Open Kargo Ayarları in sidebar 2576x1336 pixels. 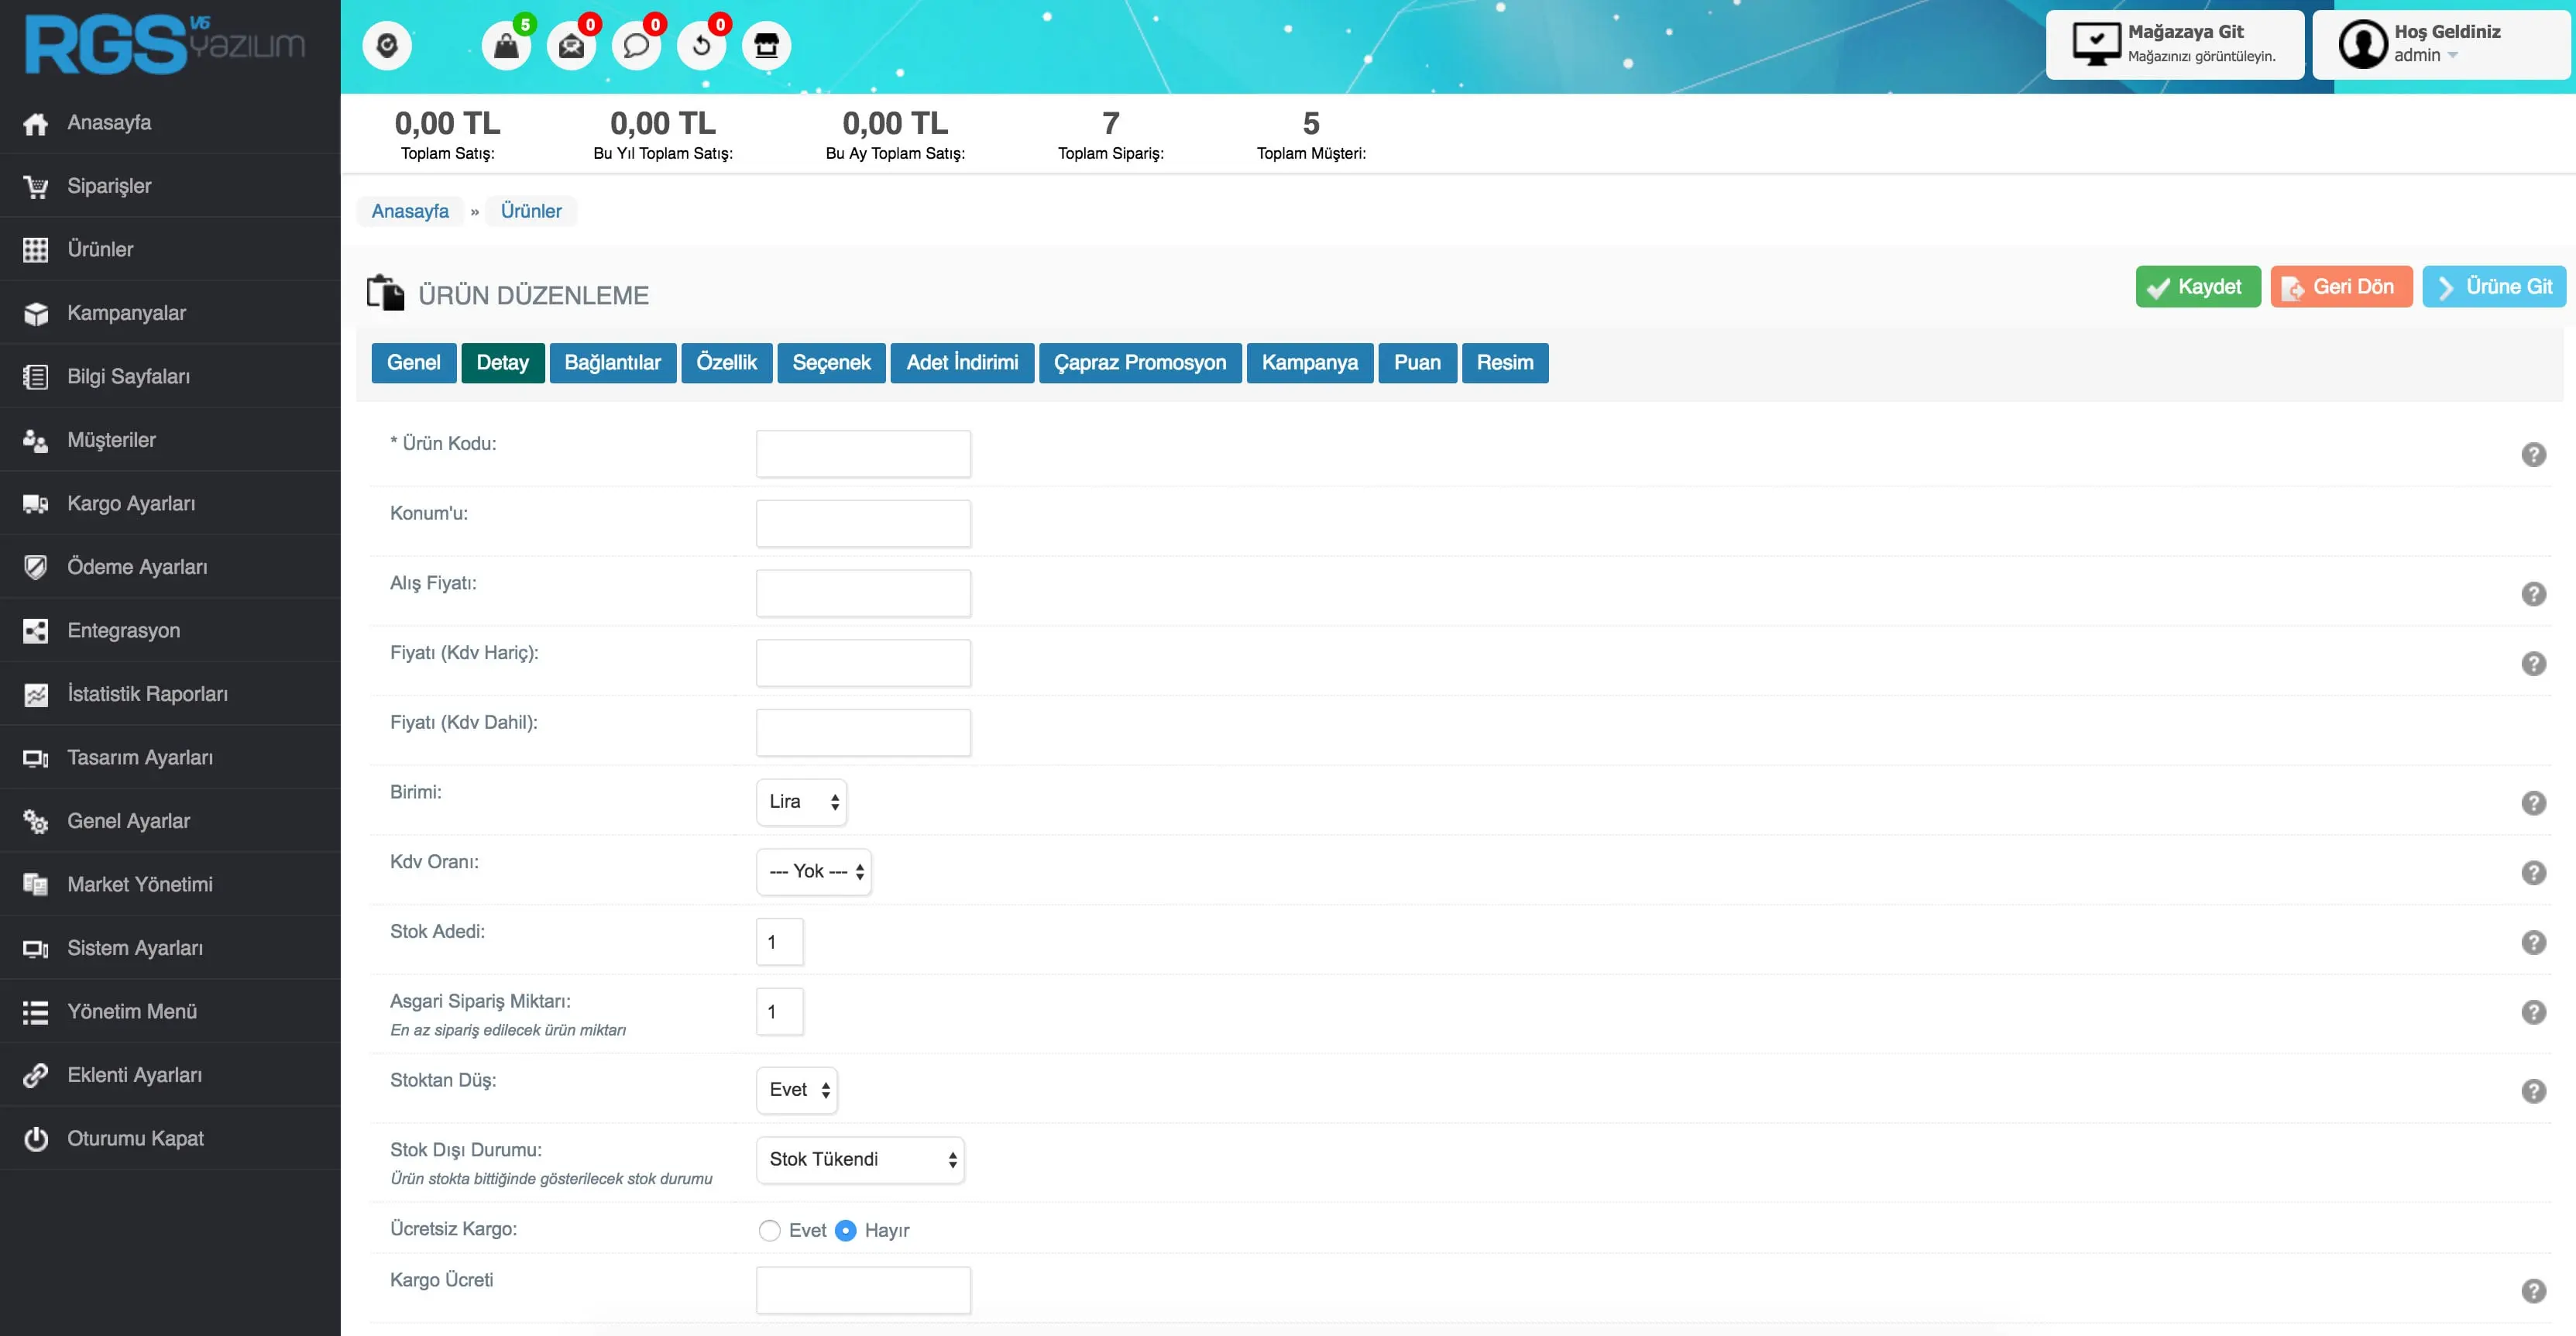click(x=131, y=503)
